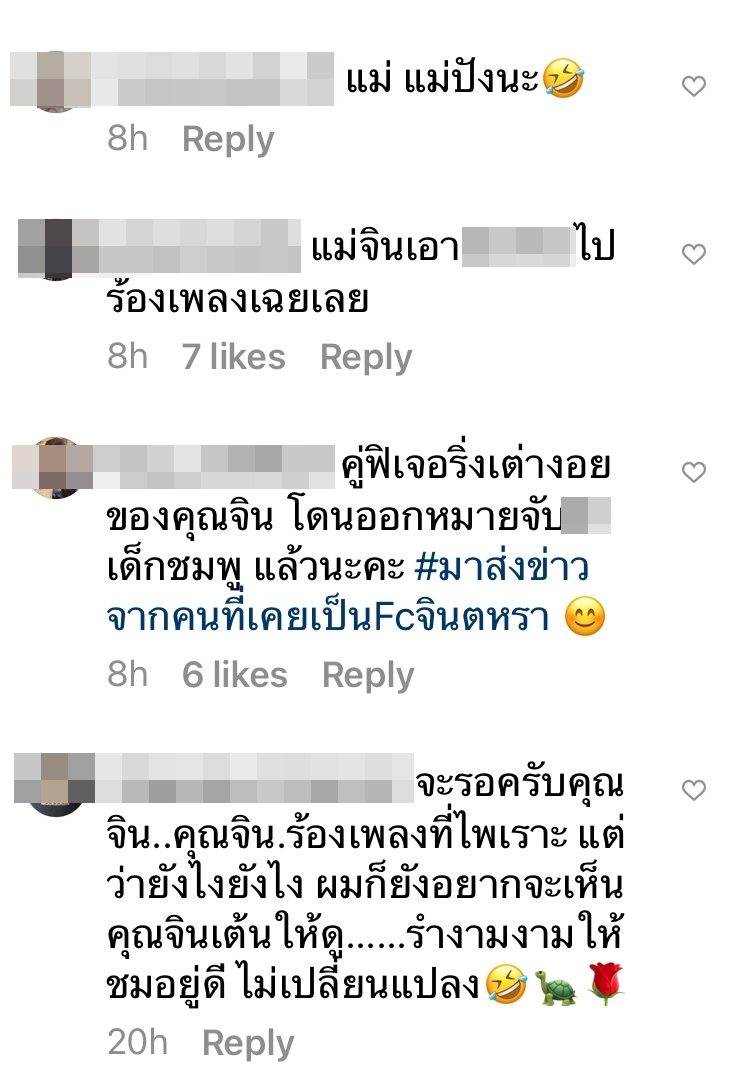Image resolution: width=750 pixels, height=1092 pixels.
Task: Open avatar of first commenter
Action: coord(55,81)
